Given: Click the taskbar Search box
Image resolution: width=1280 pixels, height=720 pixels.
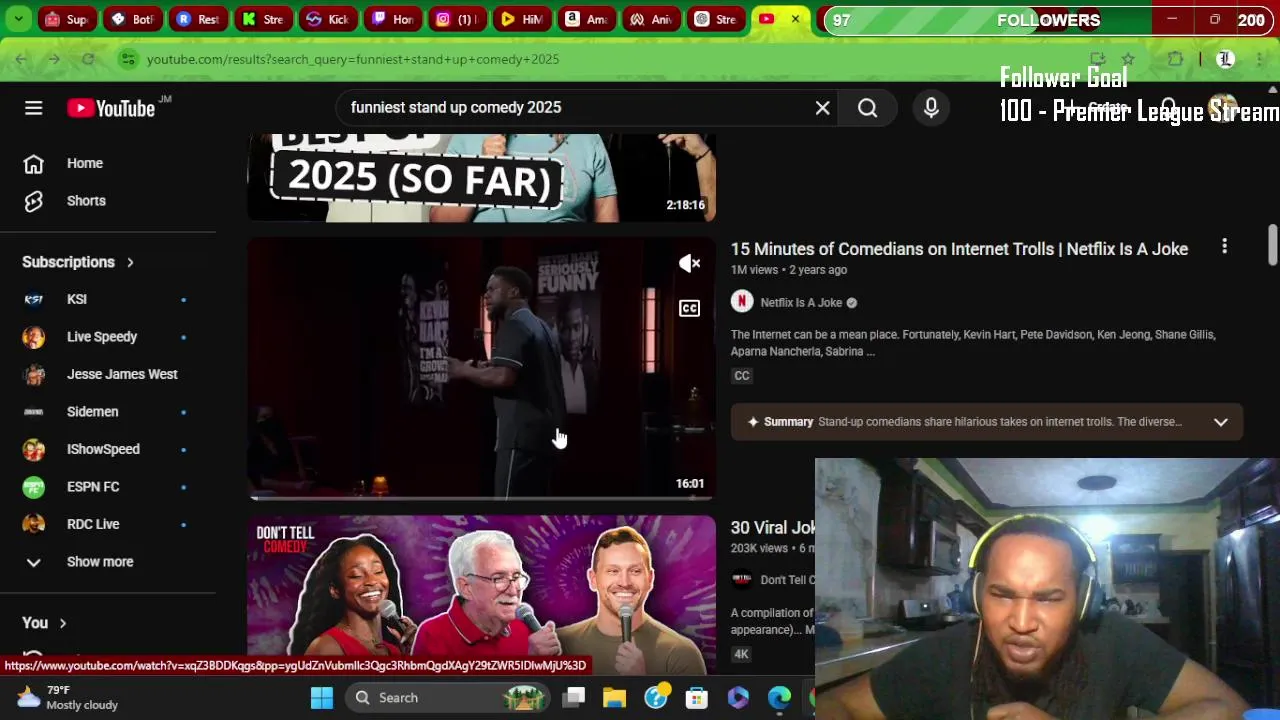Looking at the screenshot, I should pos(448,698).
